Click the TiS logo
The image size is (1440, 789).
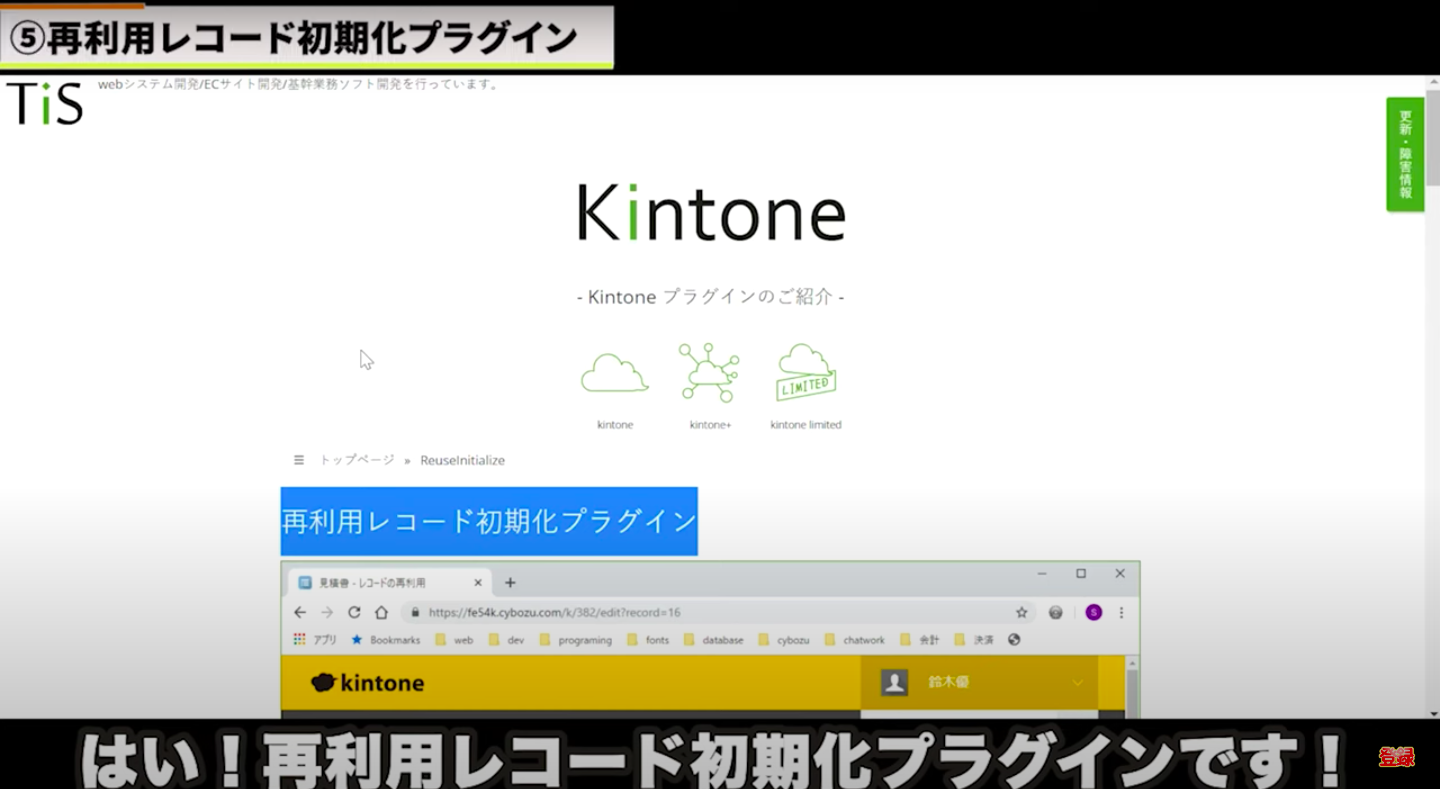pos(44,103)
